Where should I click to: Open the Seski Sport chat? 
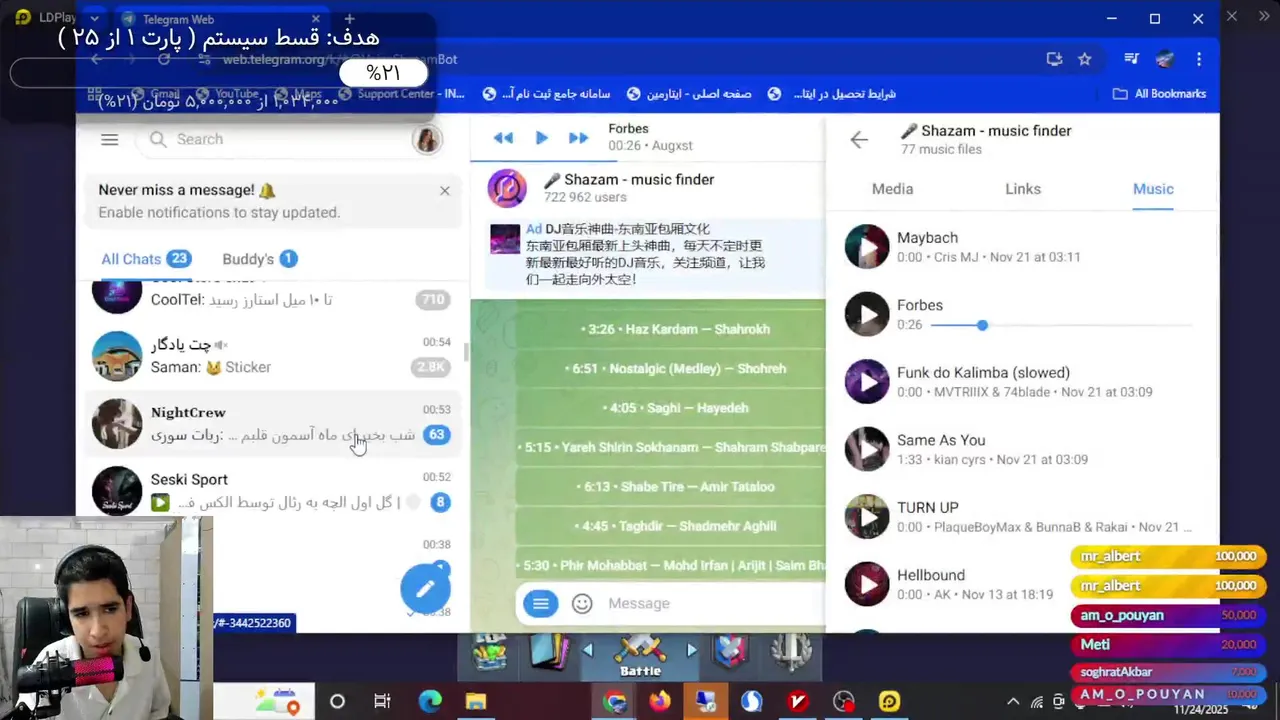point(271,490)
